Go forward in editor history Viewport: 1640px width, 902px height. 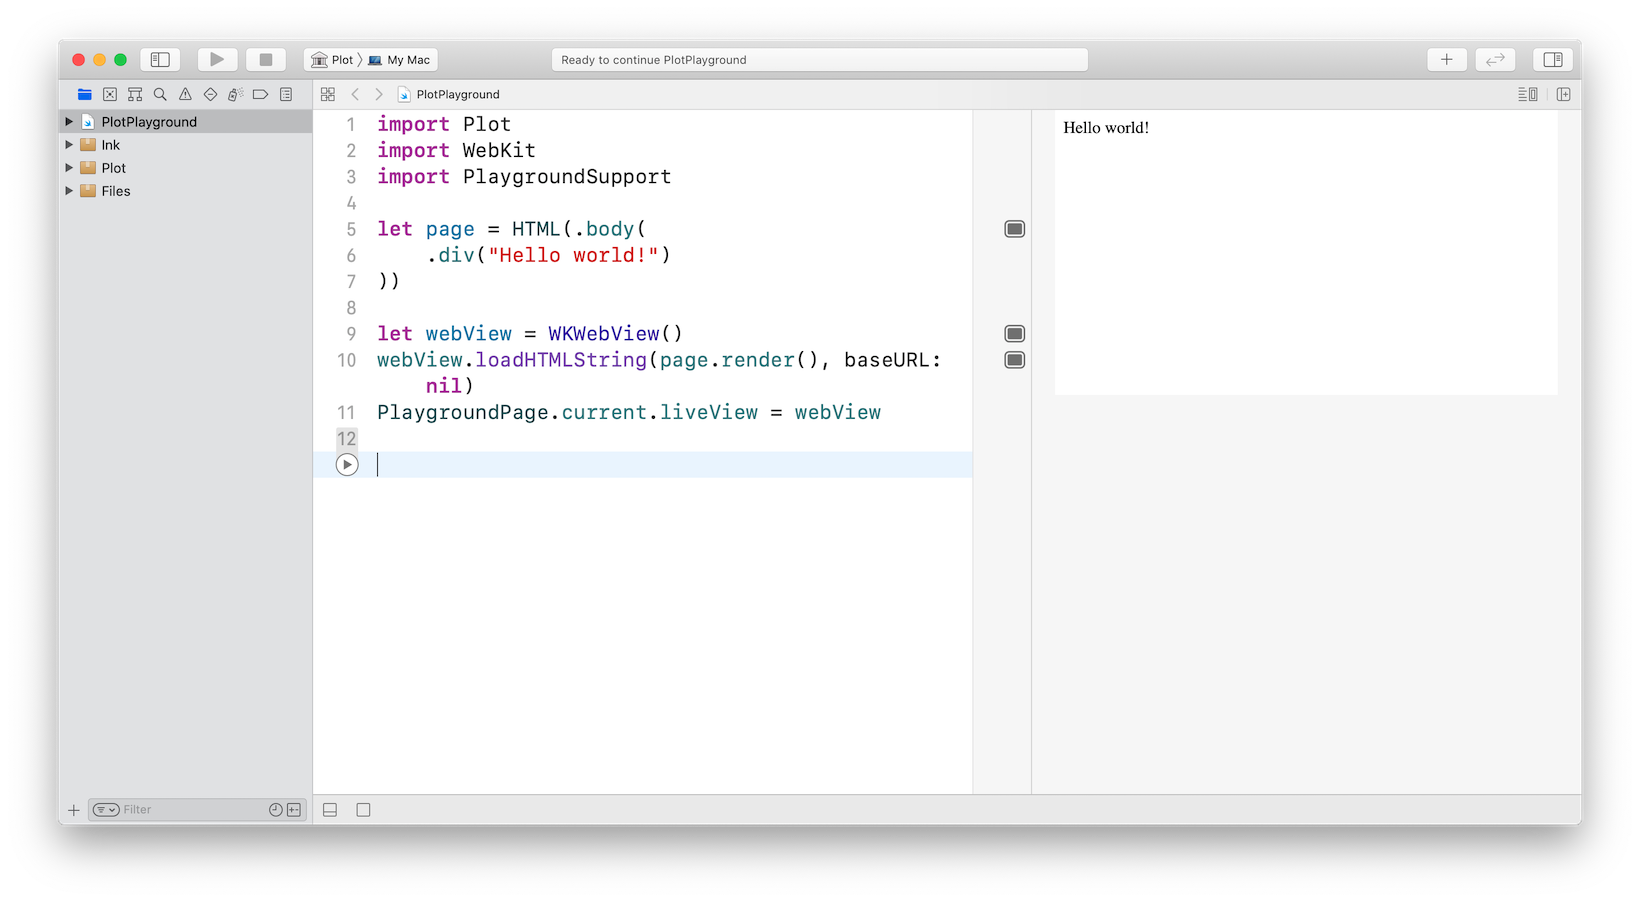[379, 94]
